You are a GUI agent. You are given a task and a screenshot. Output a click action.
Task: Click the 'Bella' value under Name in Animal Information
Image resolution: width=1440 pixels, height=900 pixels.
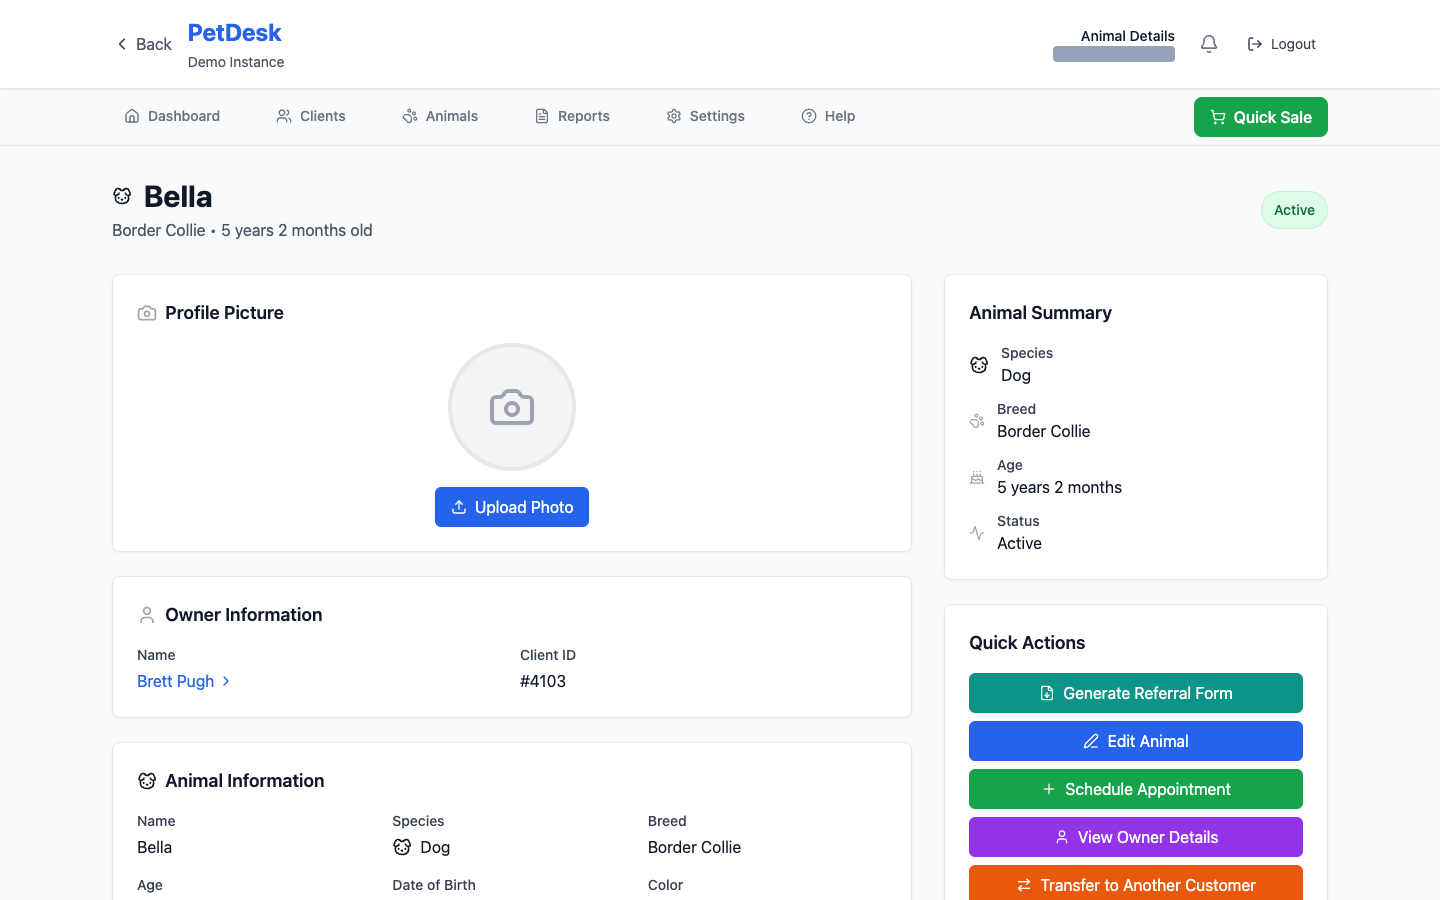click(x=155, y=847)
